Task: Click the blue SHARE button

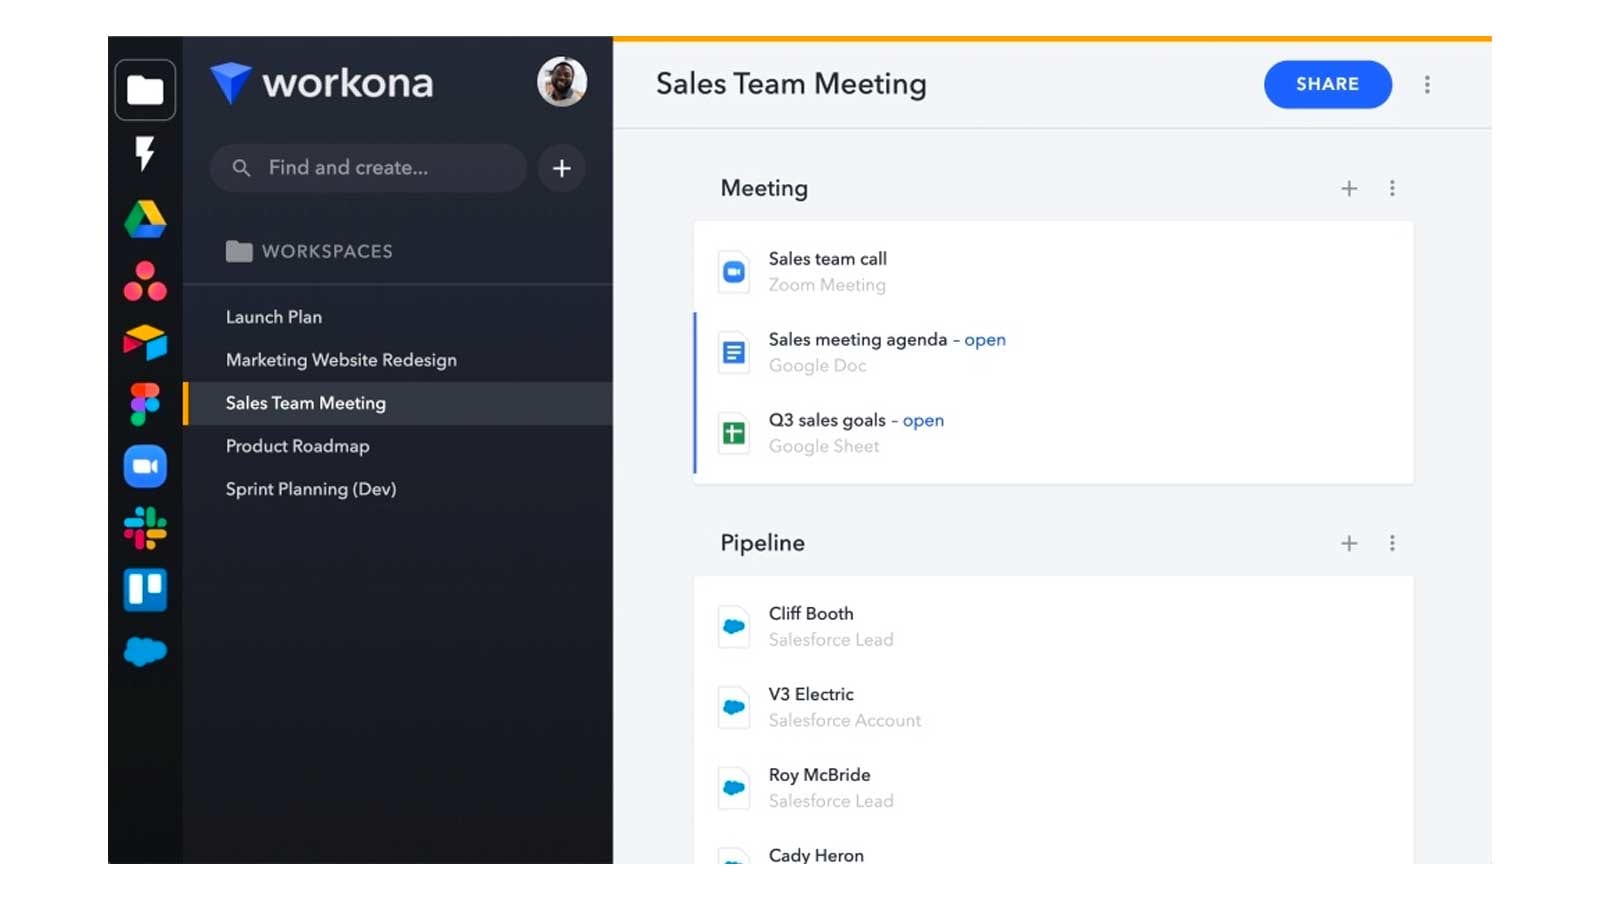Action: click(x=1327, y=84)
